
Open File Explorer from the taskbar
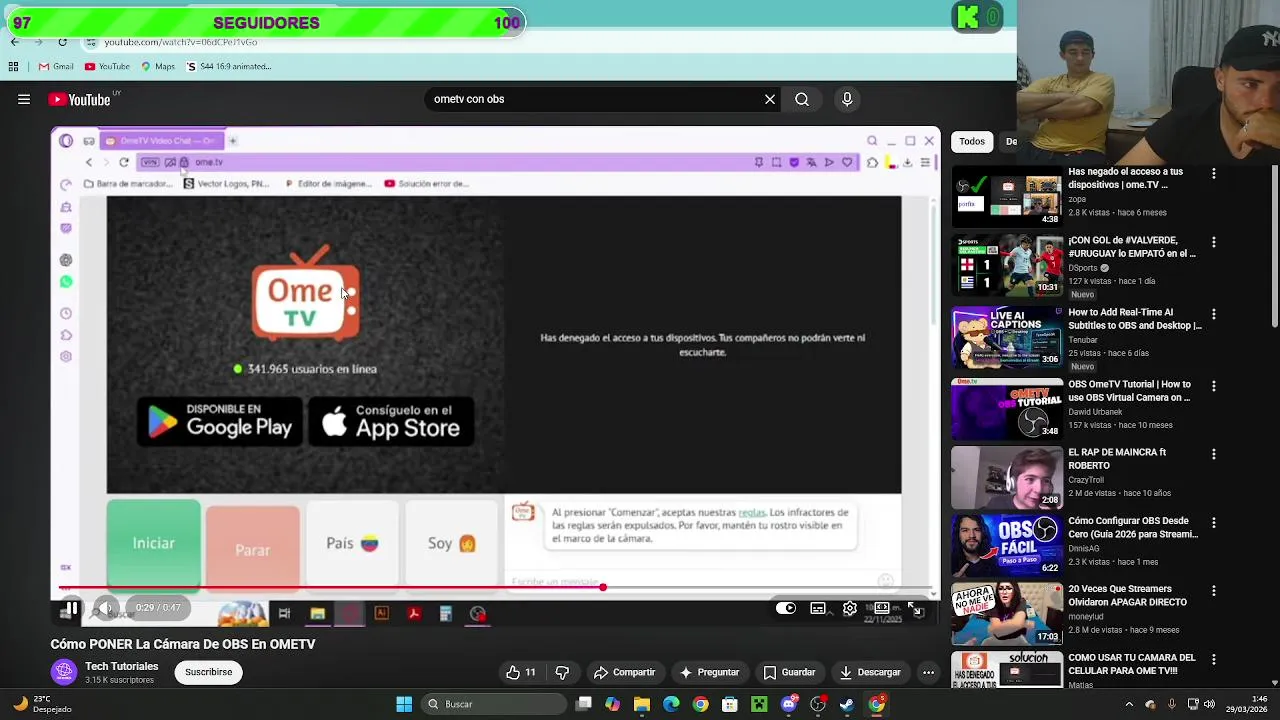pos(642,704)
